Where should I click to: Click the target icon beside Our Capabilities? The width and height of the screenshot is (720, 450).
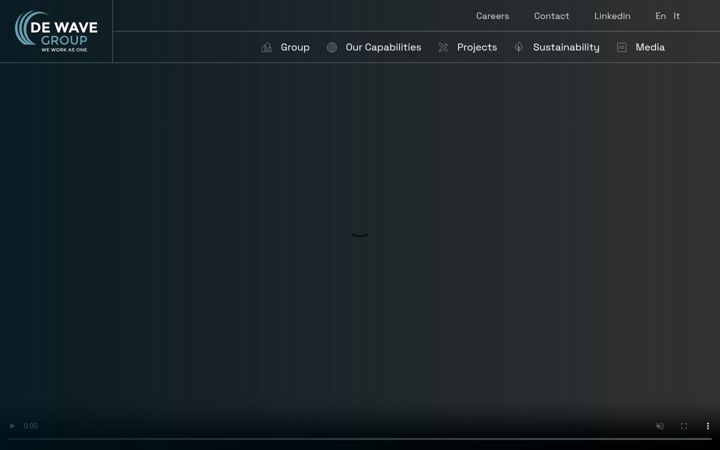[x=332, y=47]
